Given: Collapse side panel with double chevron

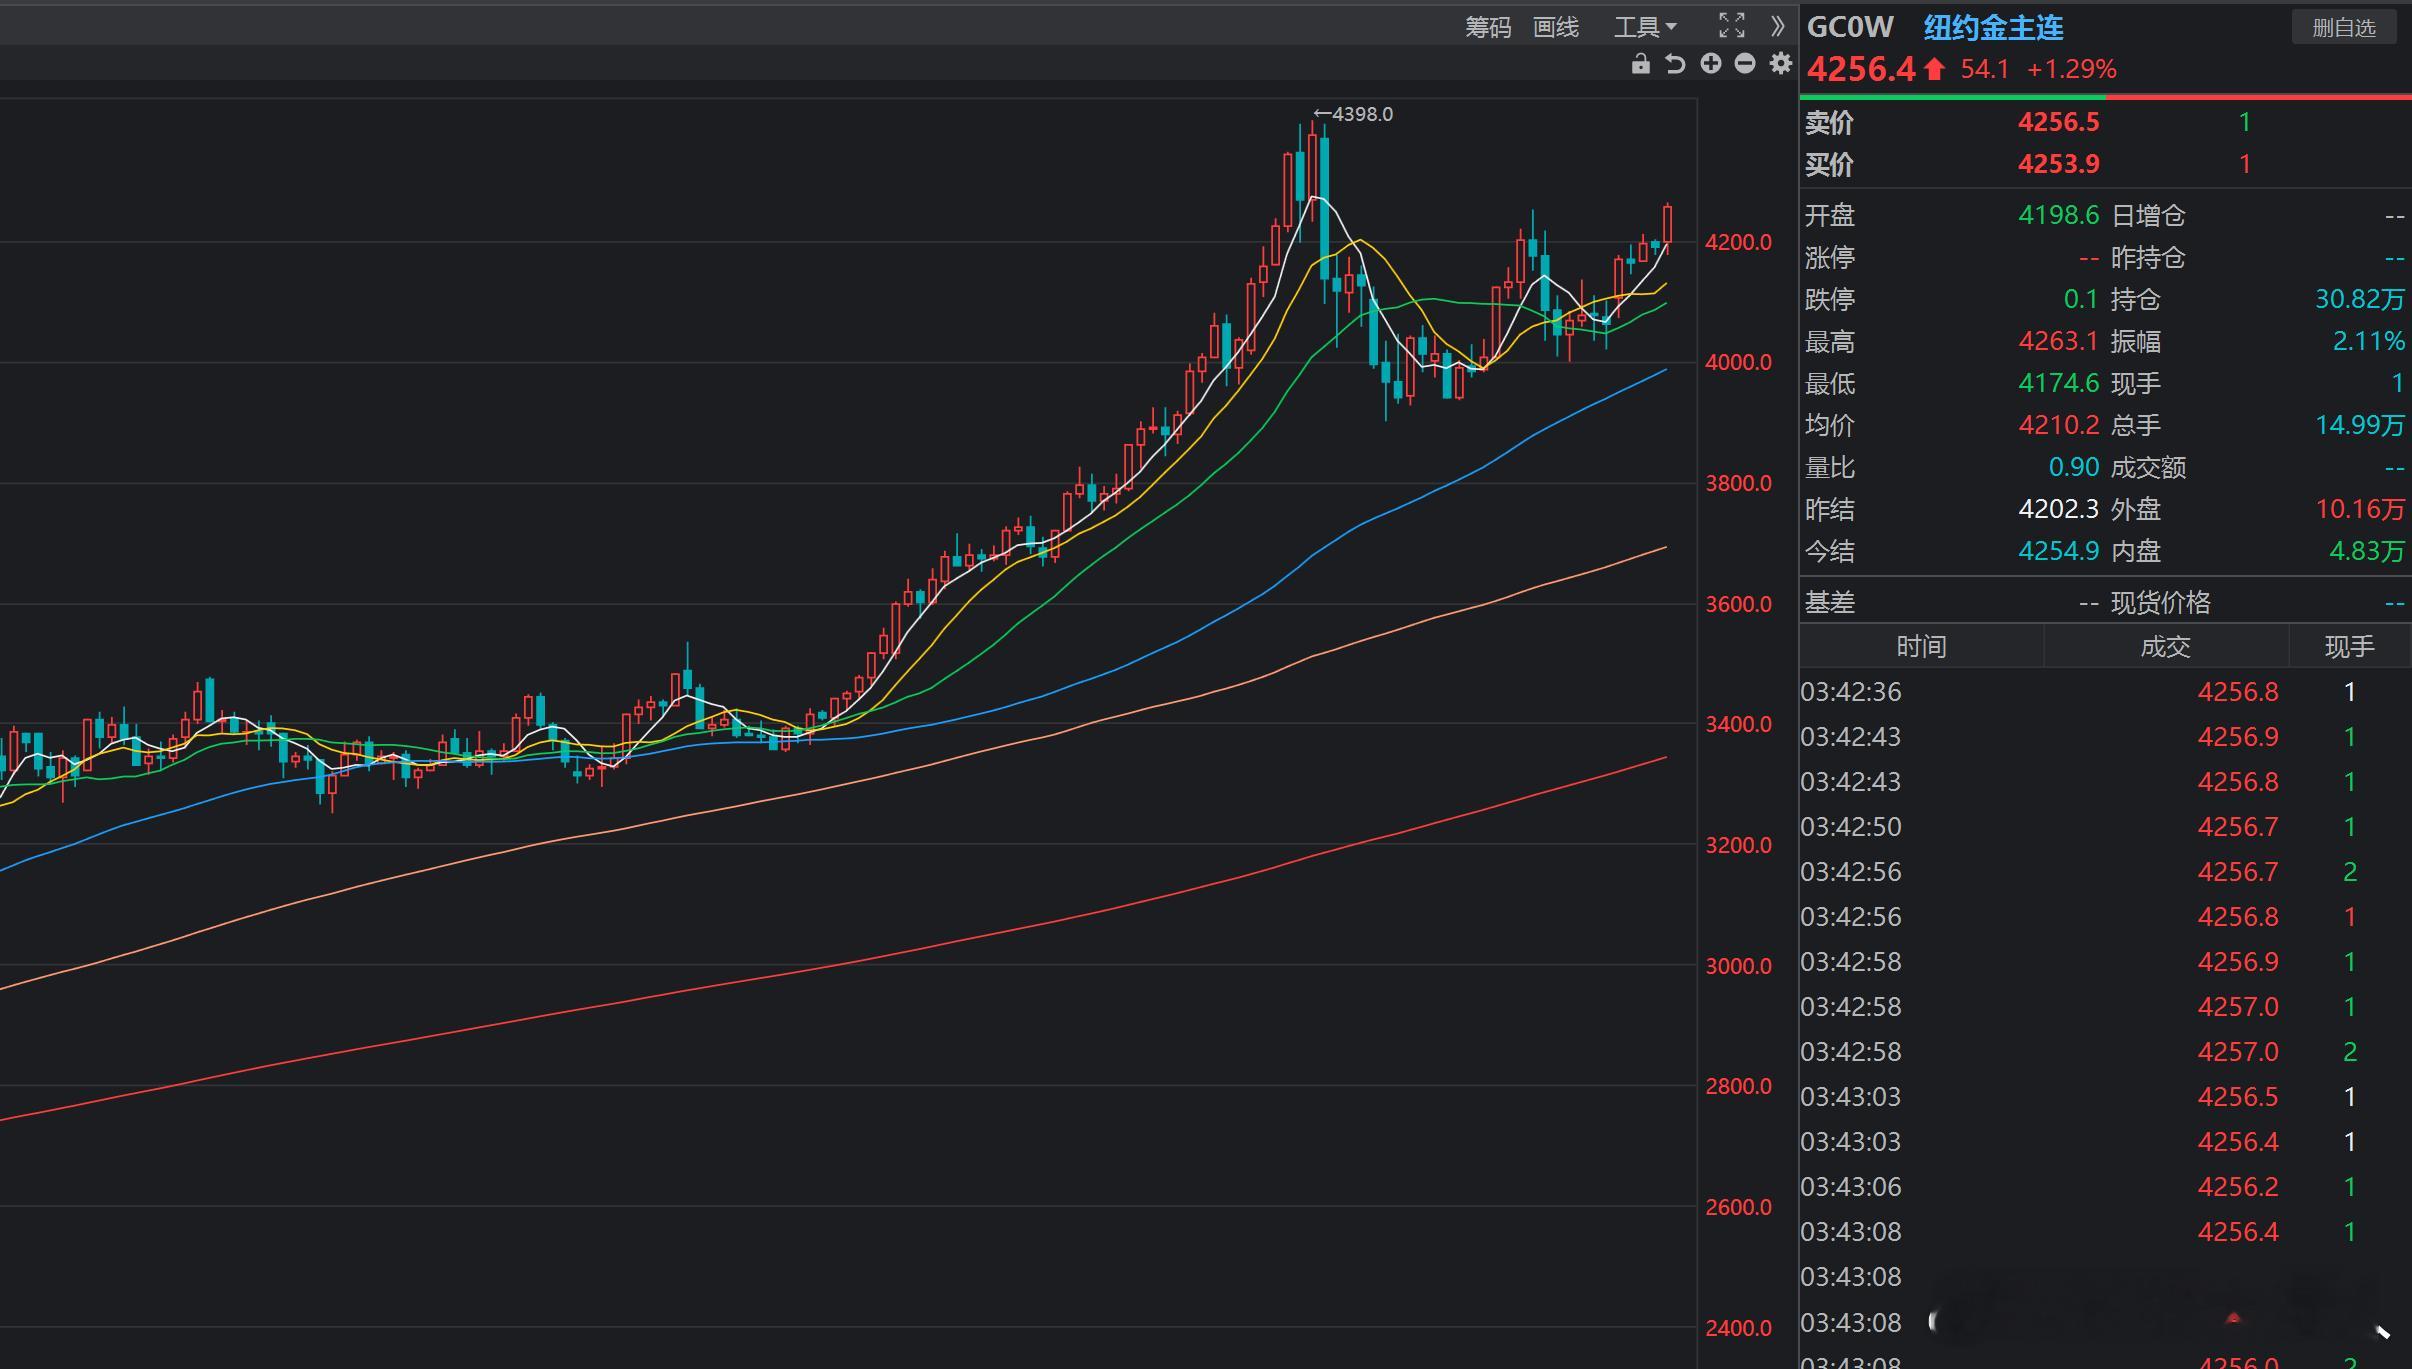Looking at the screenshot, I should [1777, 26].
